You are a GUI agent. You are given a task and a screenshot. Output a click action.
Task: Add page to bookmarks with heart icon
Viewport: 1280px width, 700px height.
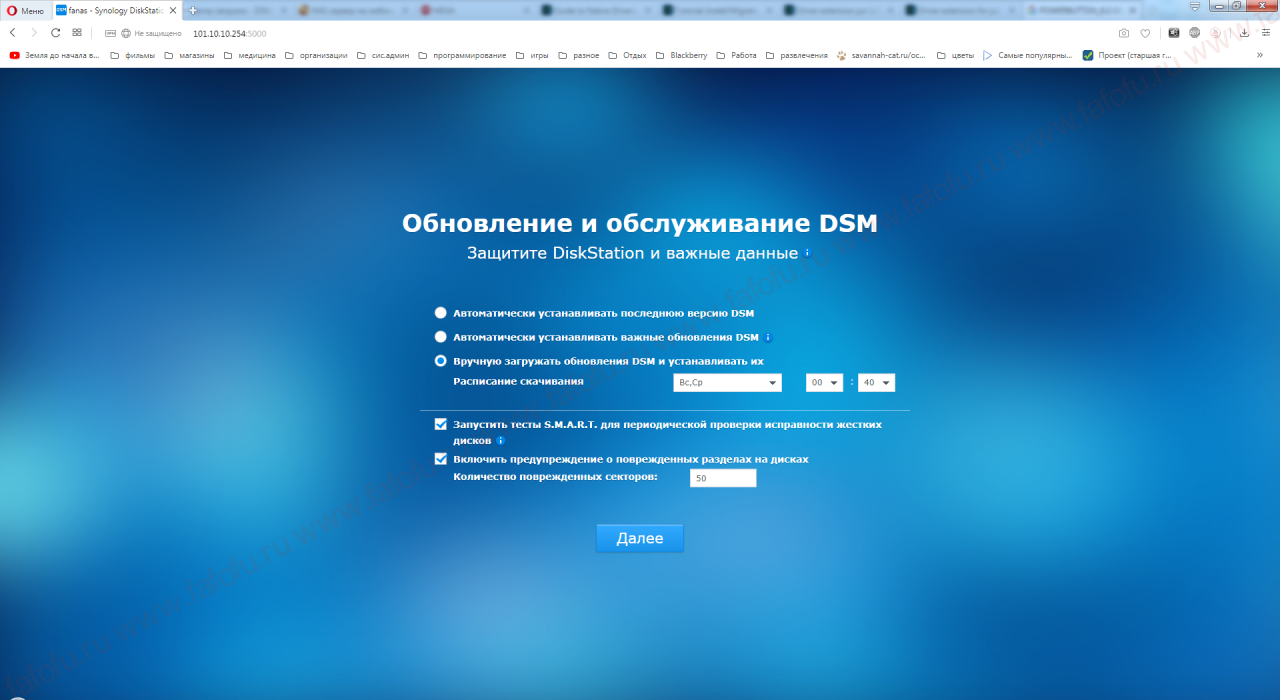coord(1146,33)
